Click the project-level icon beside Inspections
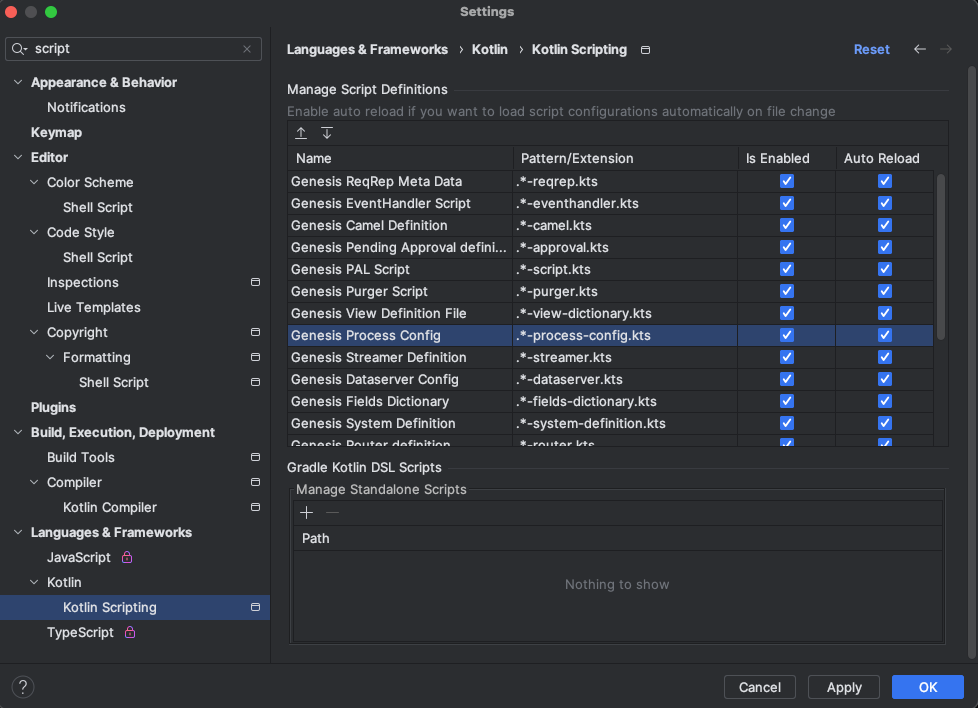 255,282
